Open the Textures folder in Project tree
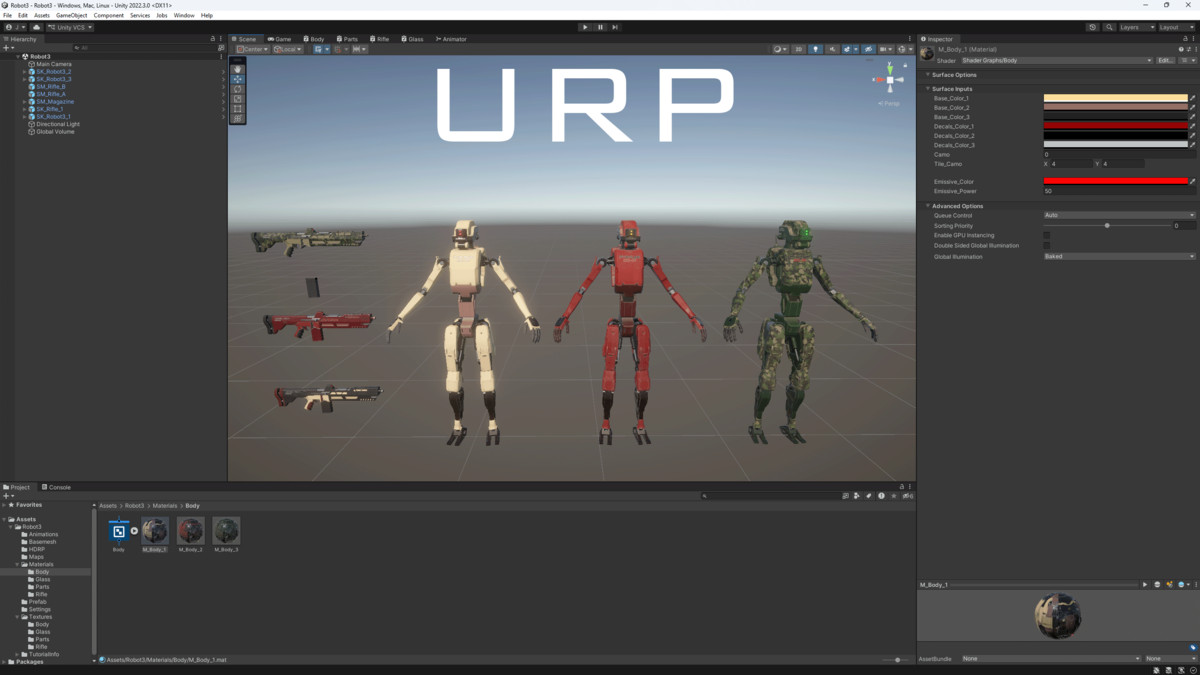 39,617
